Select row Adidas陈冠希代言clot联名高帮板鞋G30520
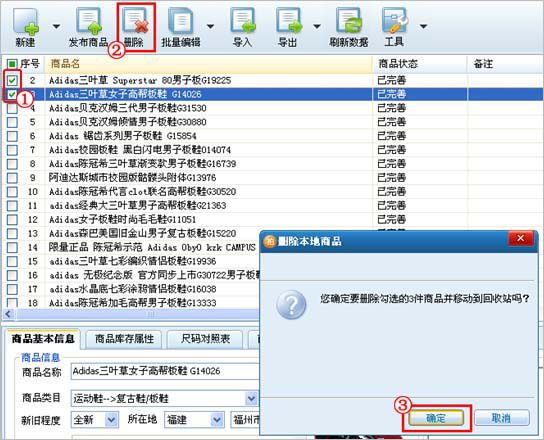544x440 pixels. (272, 192)
